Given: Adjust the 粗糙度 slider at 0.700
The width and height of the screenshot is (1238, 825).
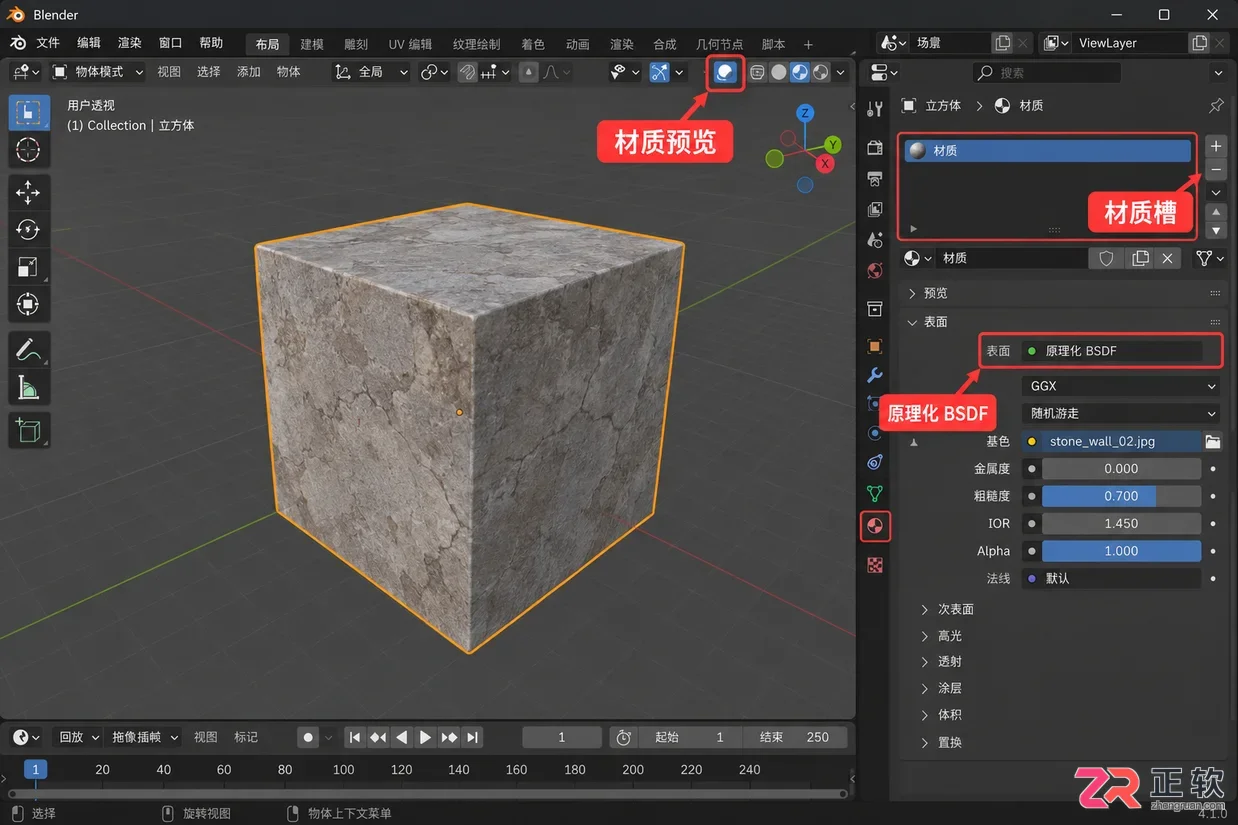Looking at the screenshot, I should [x=1121, y=496].
